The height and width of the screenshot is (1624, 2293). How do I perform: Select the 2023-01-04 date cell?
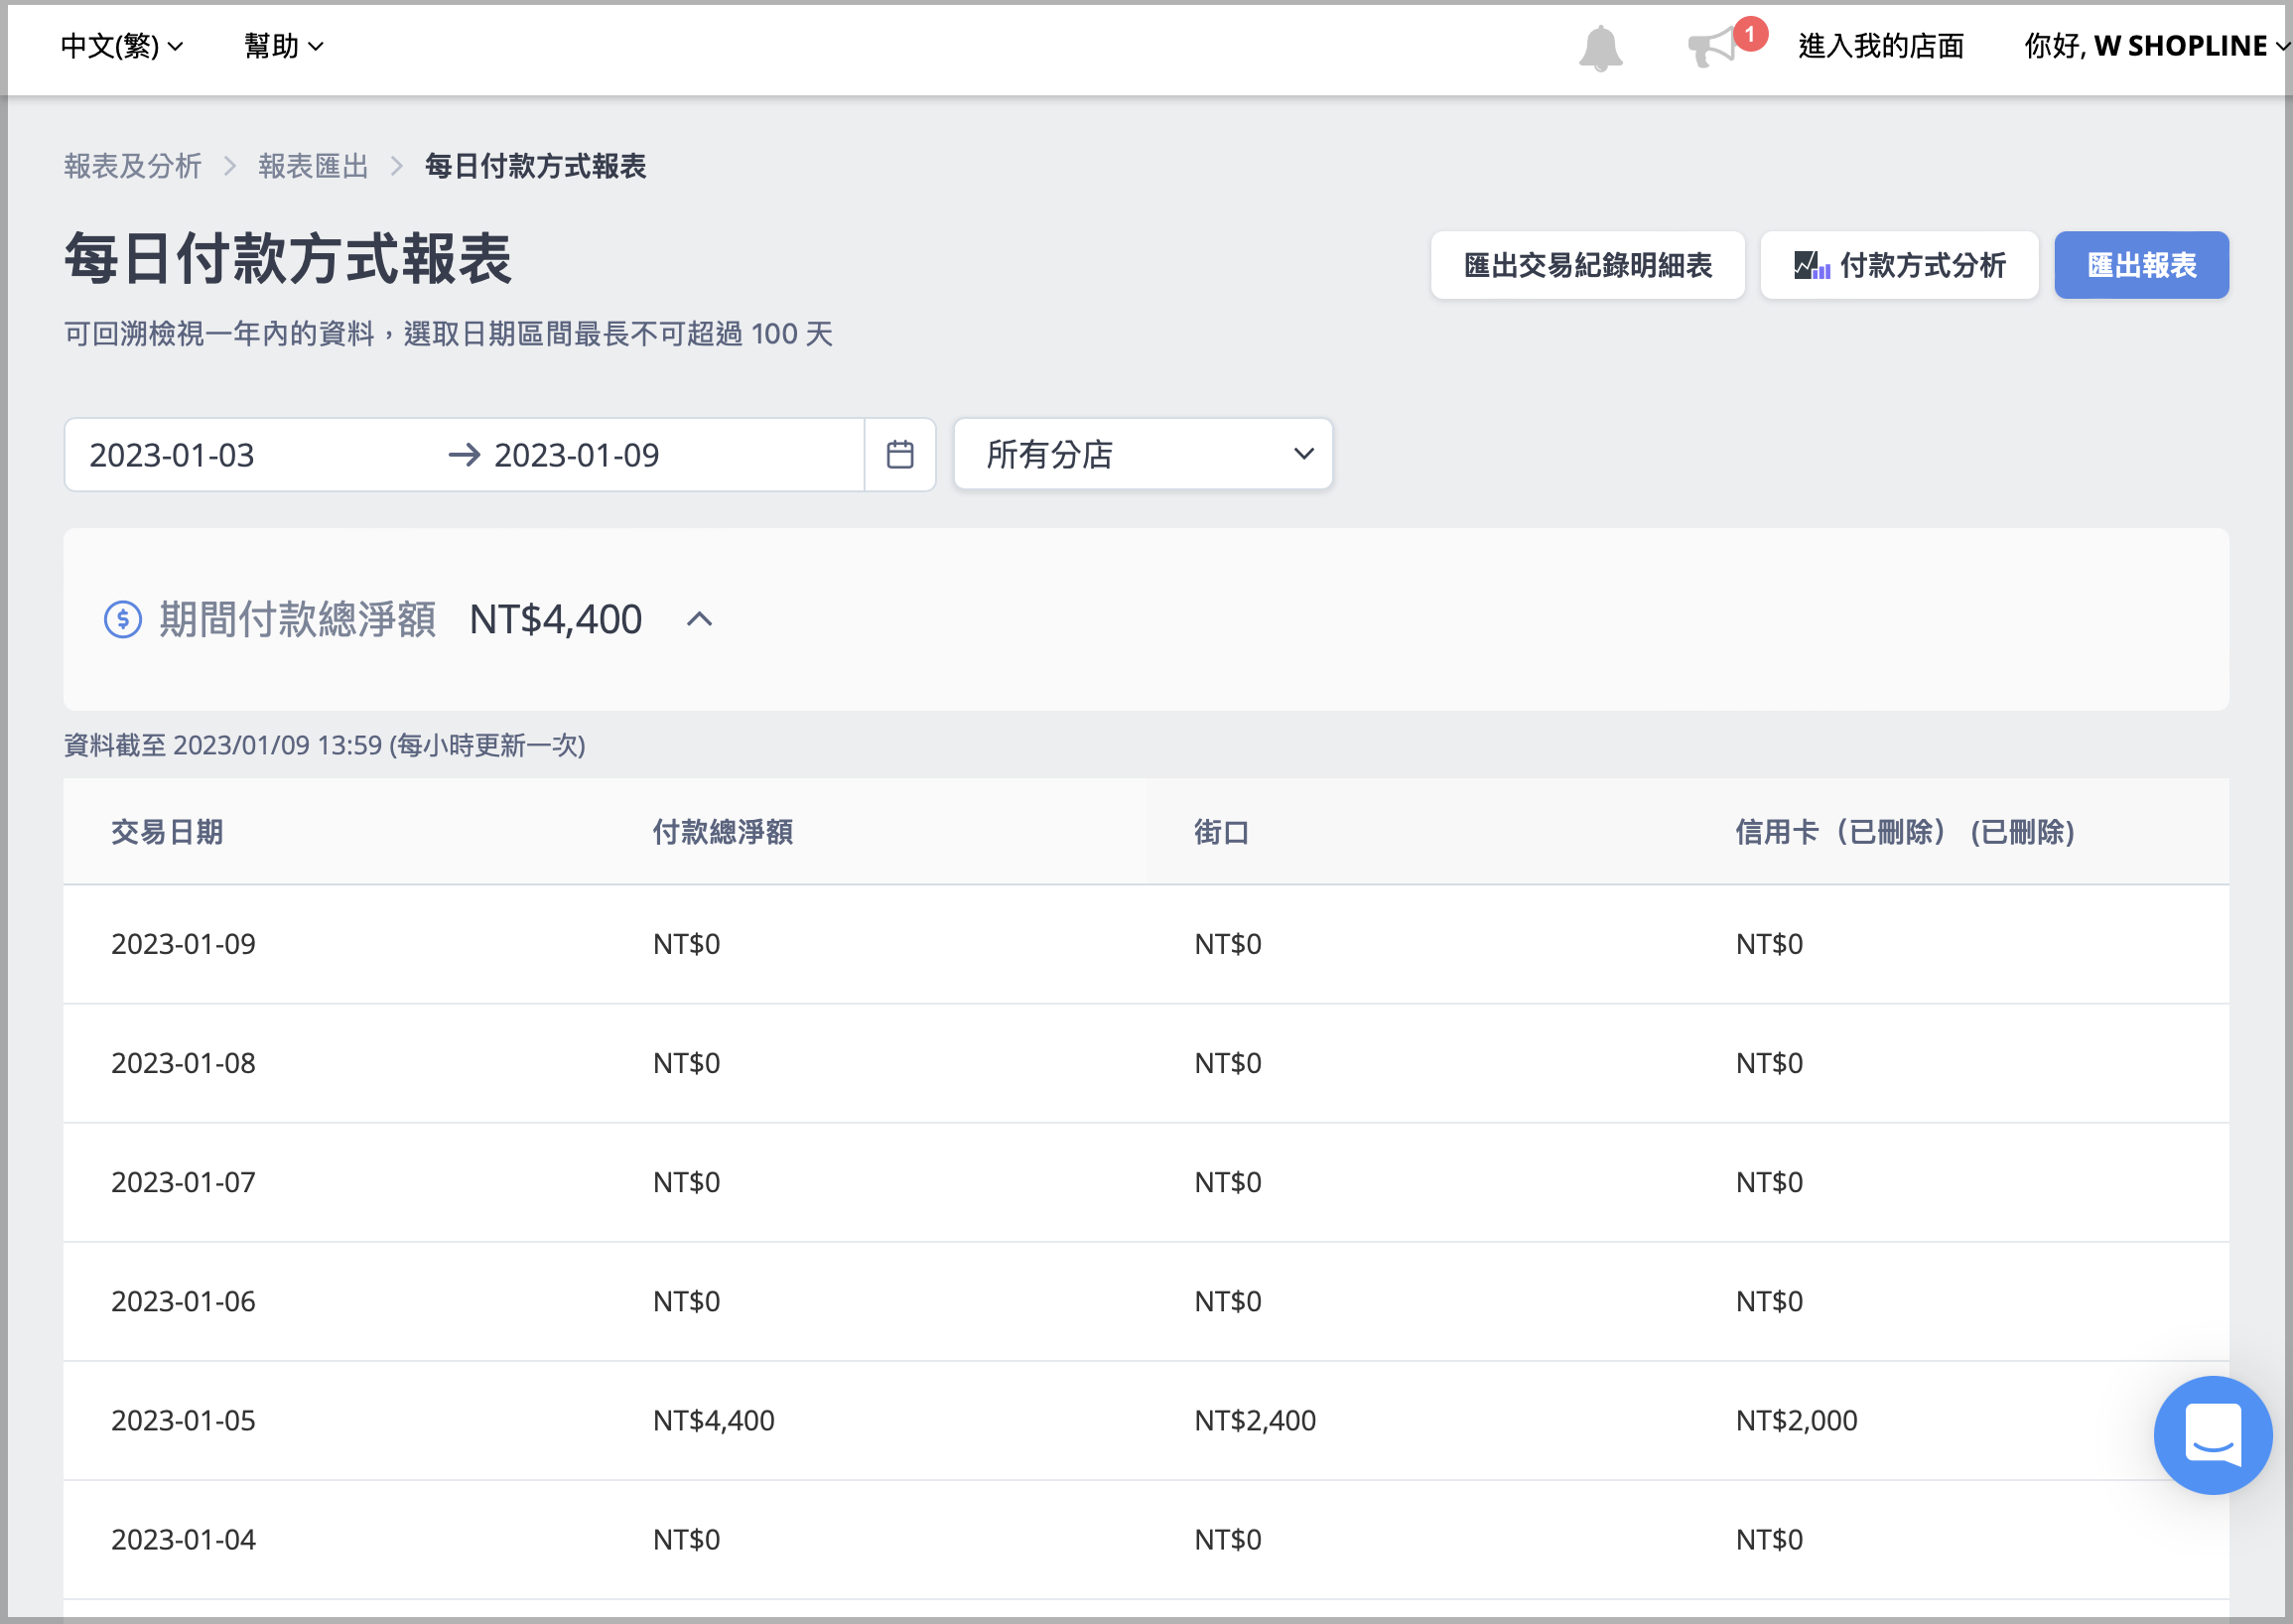pos(183,1539)
